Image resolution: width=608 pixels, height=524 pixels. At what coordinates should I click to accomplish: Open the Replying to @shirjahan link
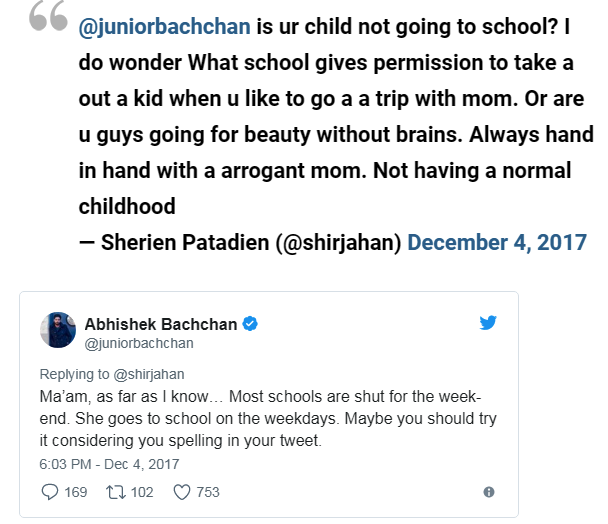point(112,374)
